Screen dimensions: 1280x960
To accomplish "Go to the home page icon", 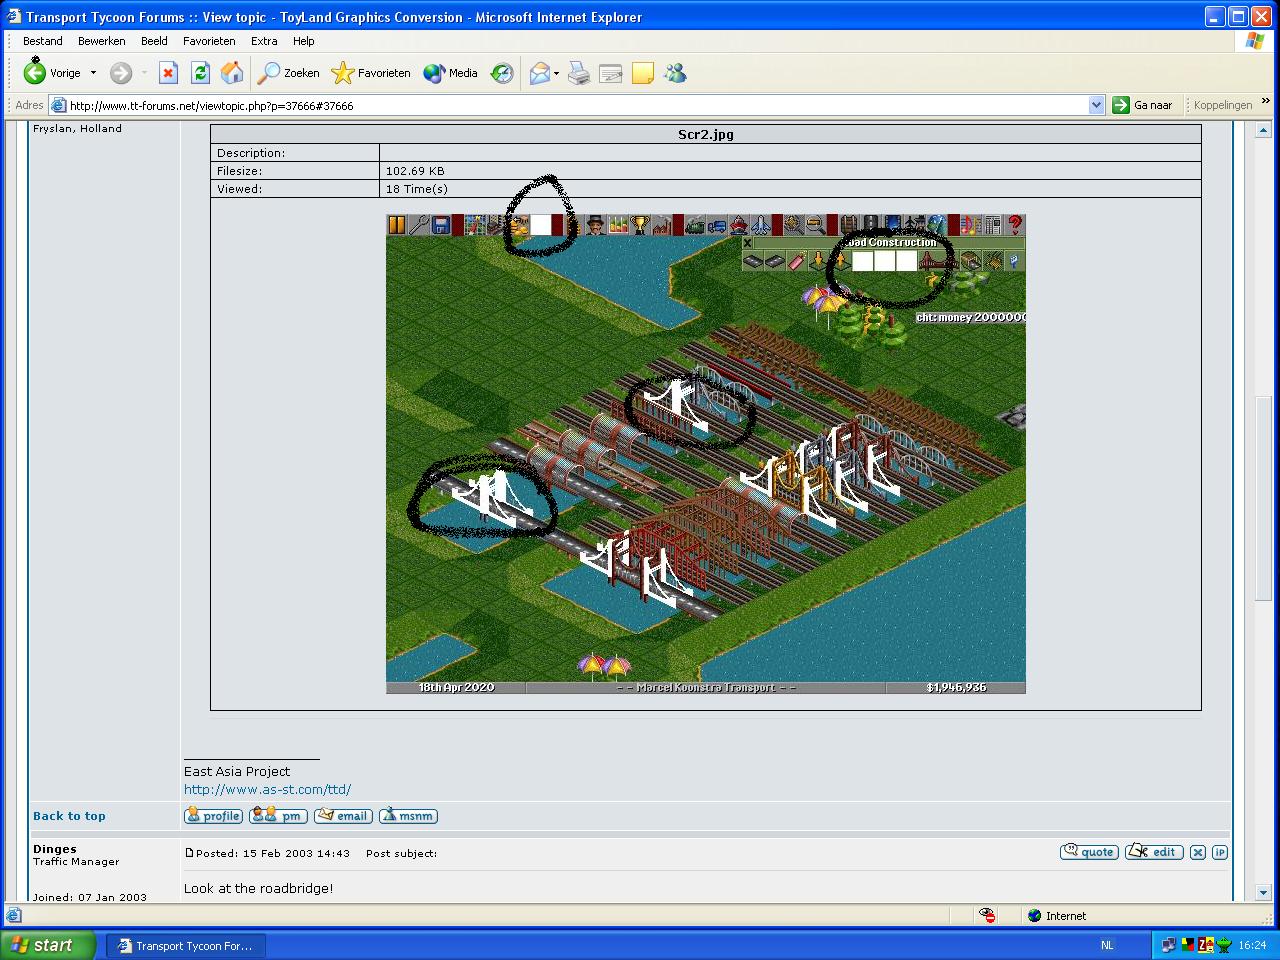I will [232, 73].
